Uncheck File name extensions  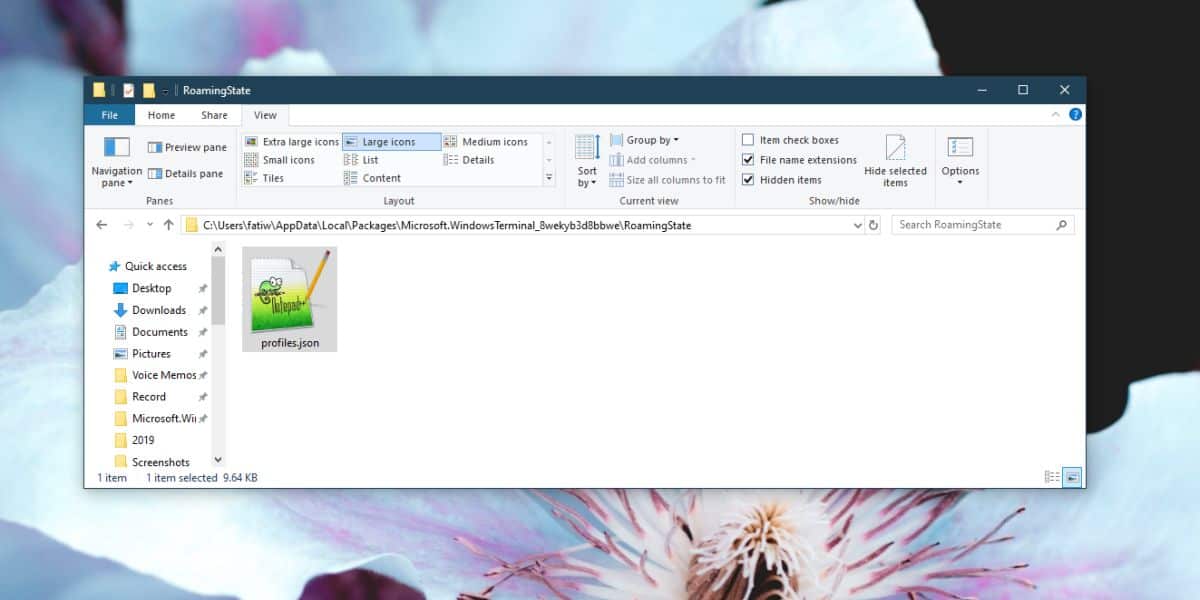[799, 160]
